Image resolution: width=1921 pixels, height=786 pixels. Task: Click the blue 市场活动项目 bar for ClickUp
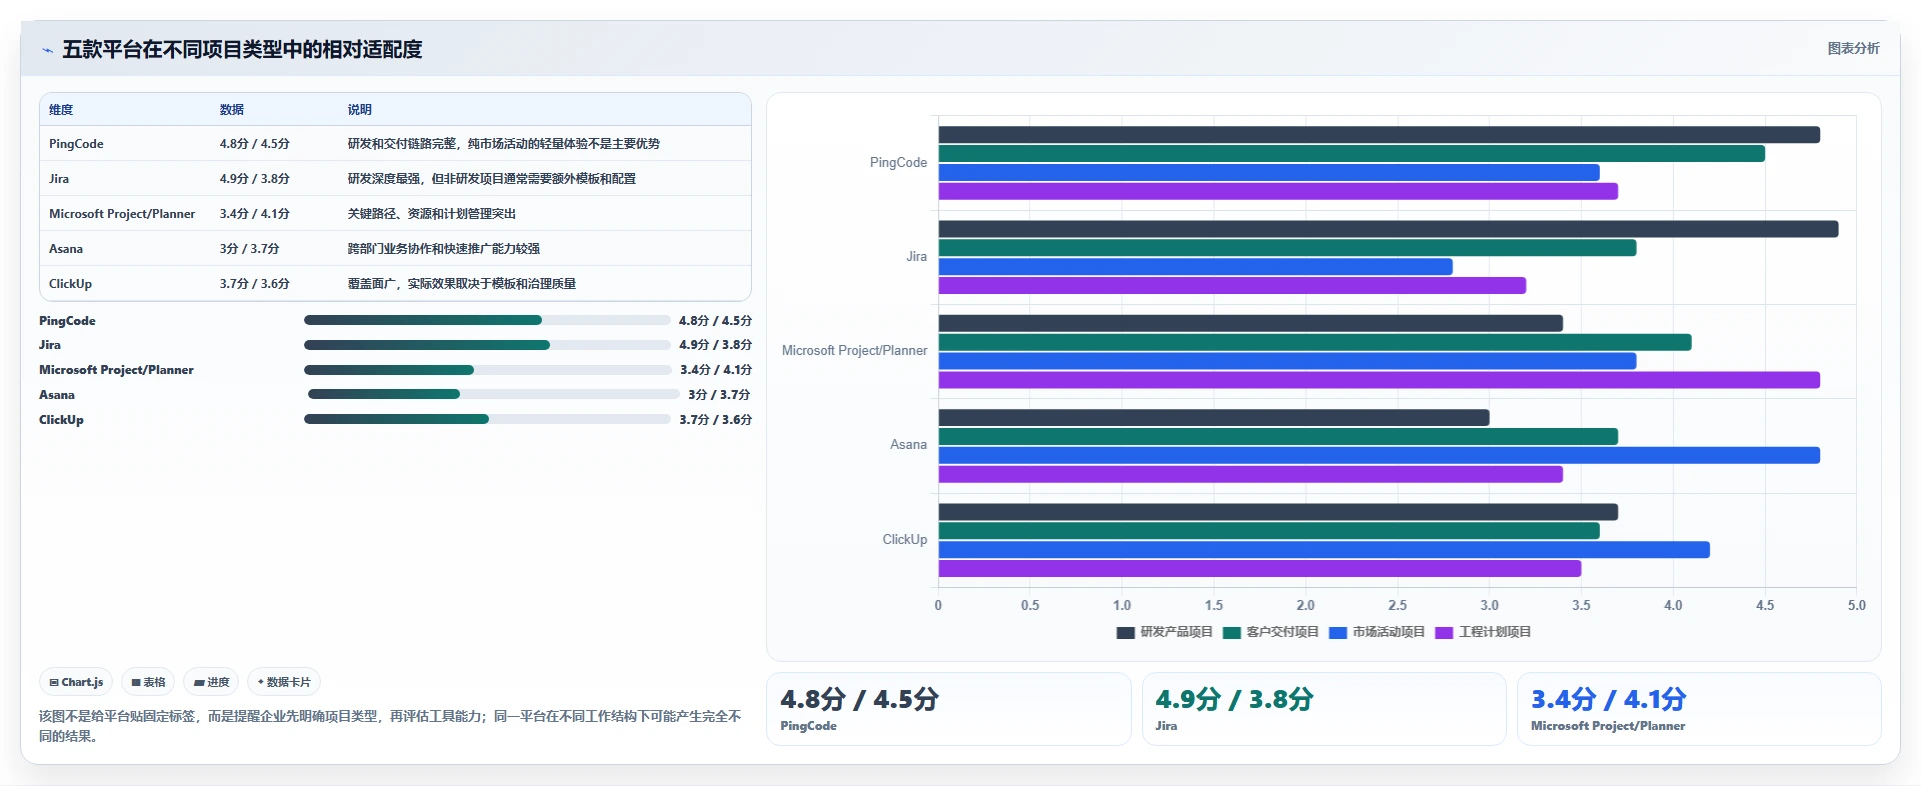(x=1324, y=550)
